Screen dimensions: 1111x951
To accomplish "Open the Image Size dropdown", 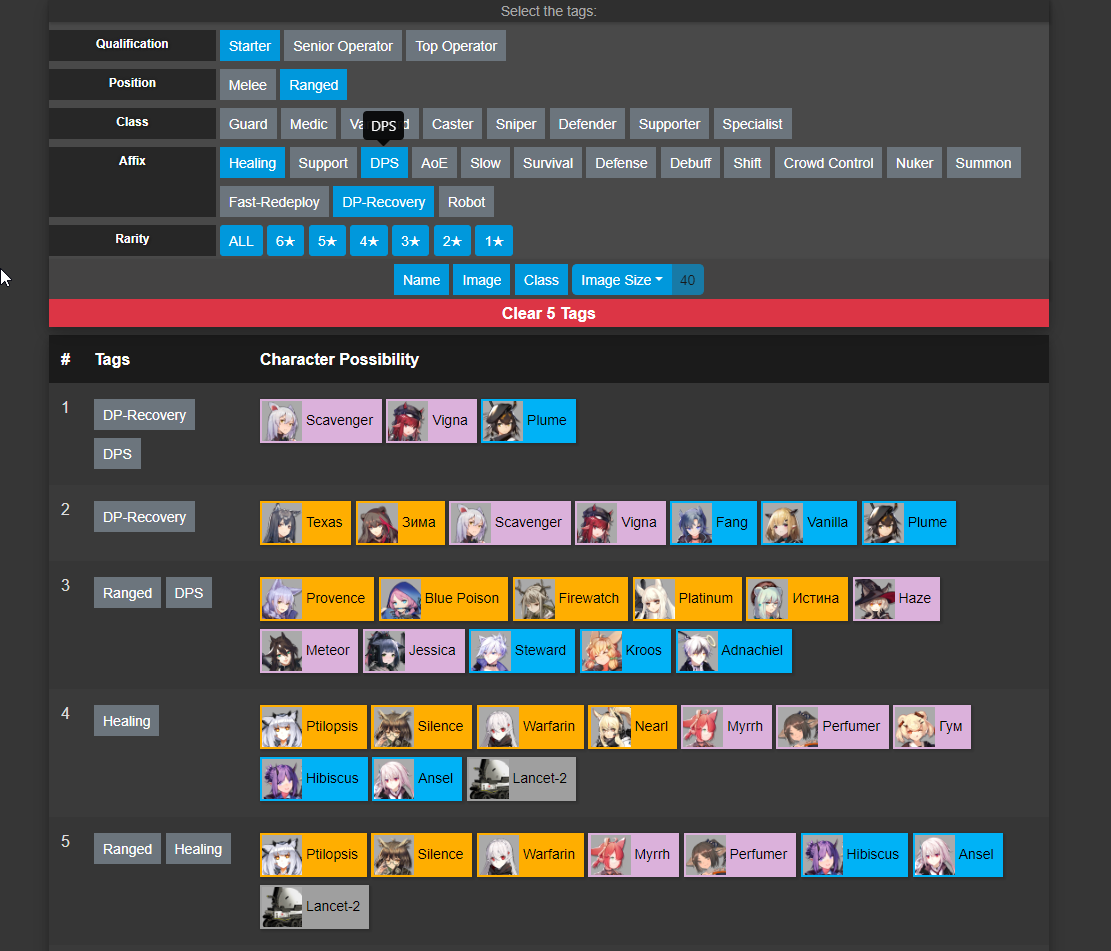I will (x=621, y=280).
